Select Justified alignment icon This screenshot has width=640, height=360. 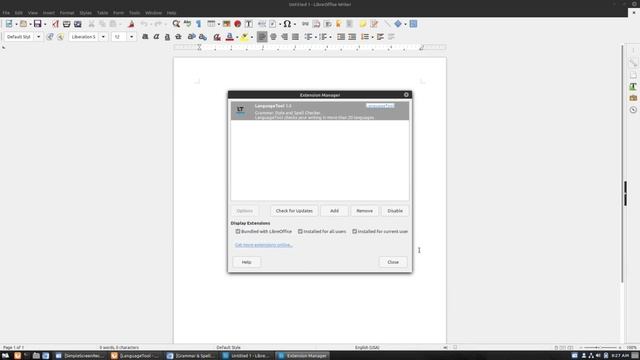295,37
